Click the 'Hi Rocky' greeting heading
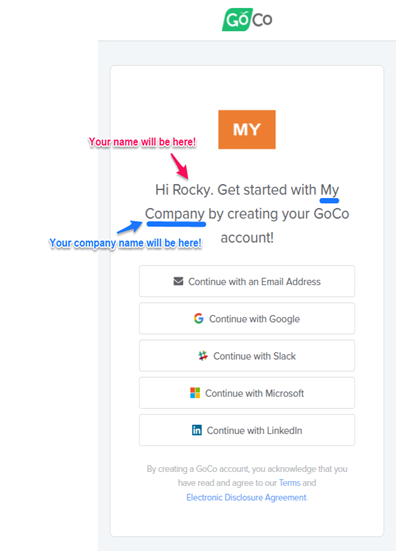 247,214
